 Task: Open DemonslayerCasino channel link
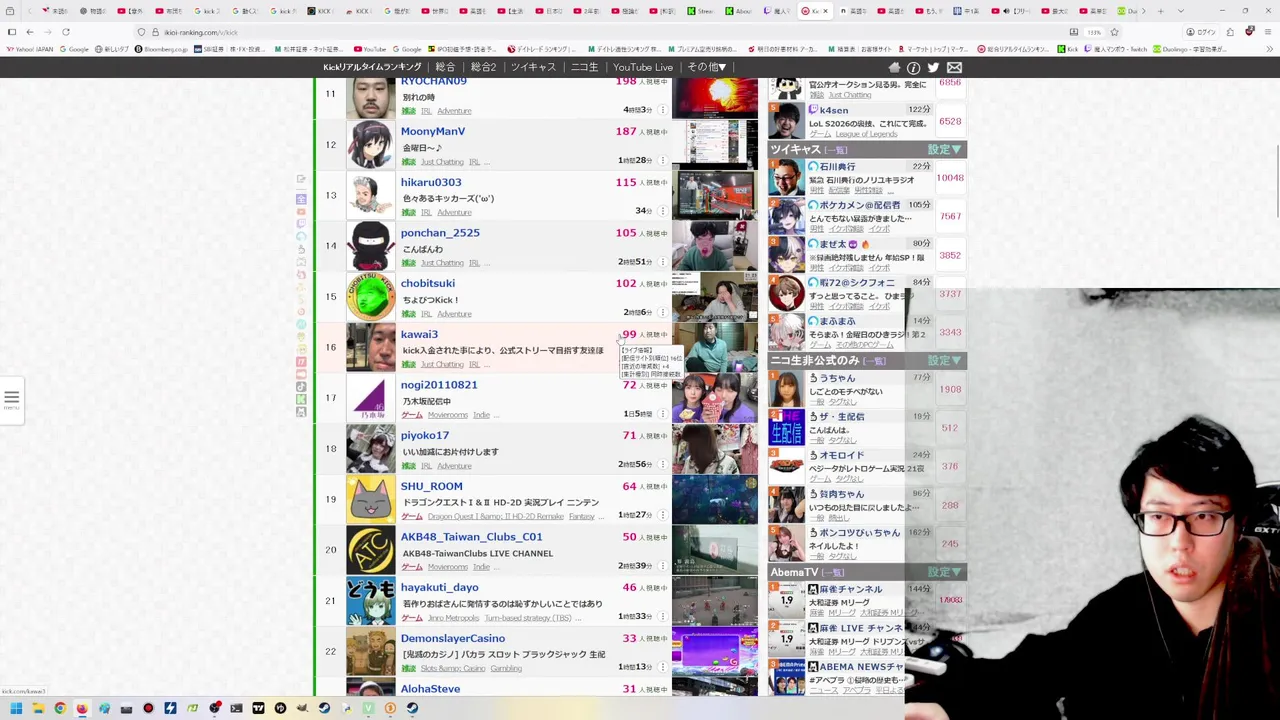coord(453,638)
